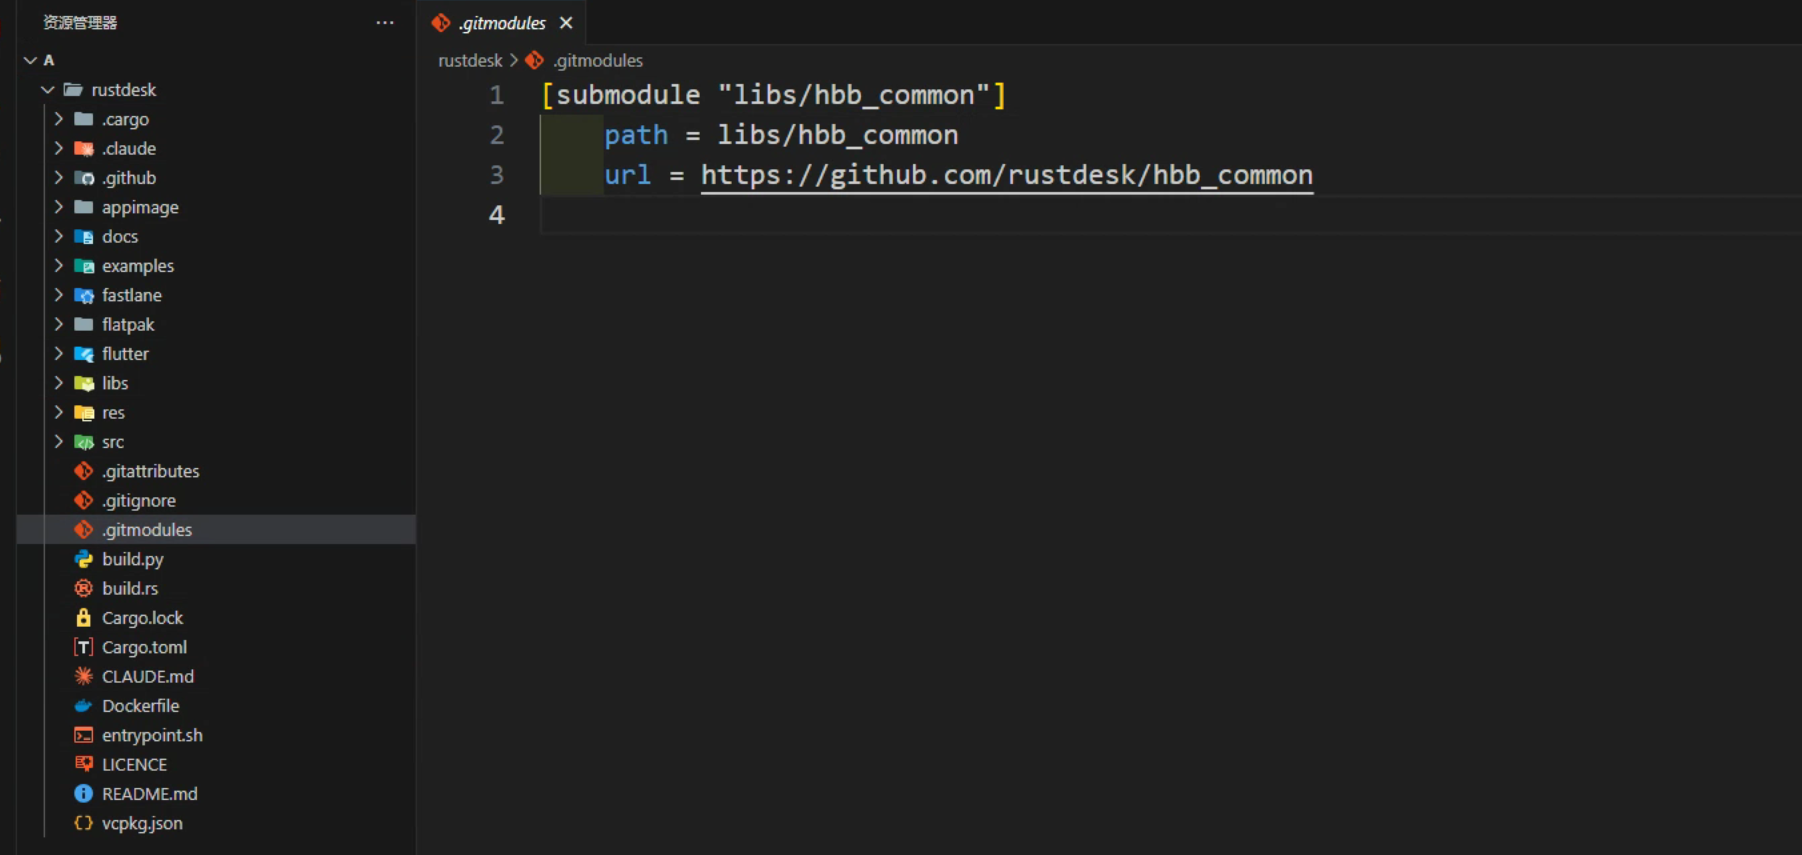Open the explorer more actions ellipsis menu
1802x855 pixels.
click(385, 23)
